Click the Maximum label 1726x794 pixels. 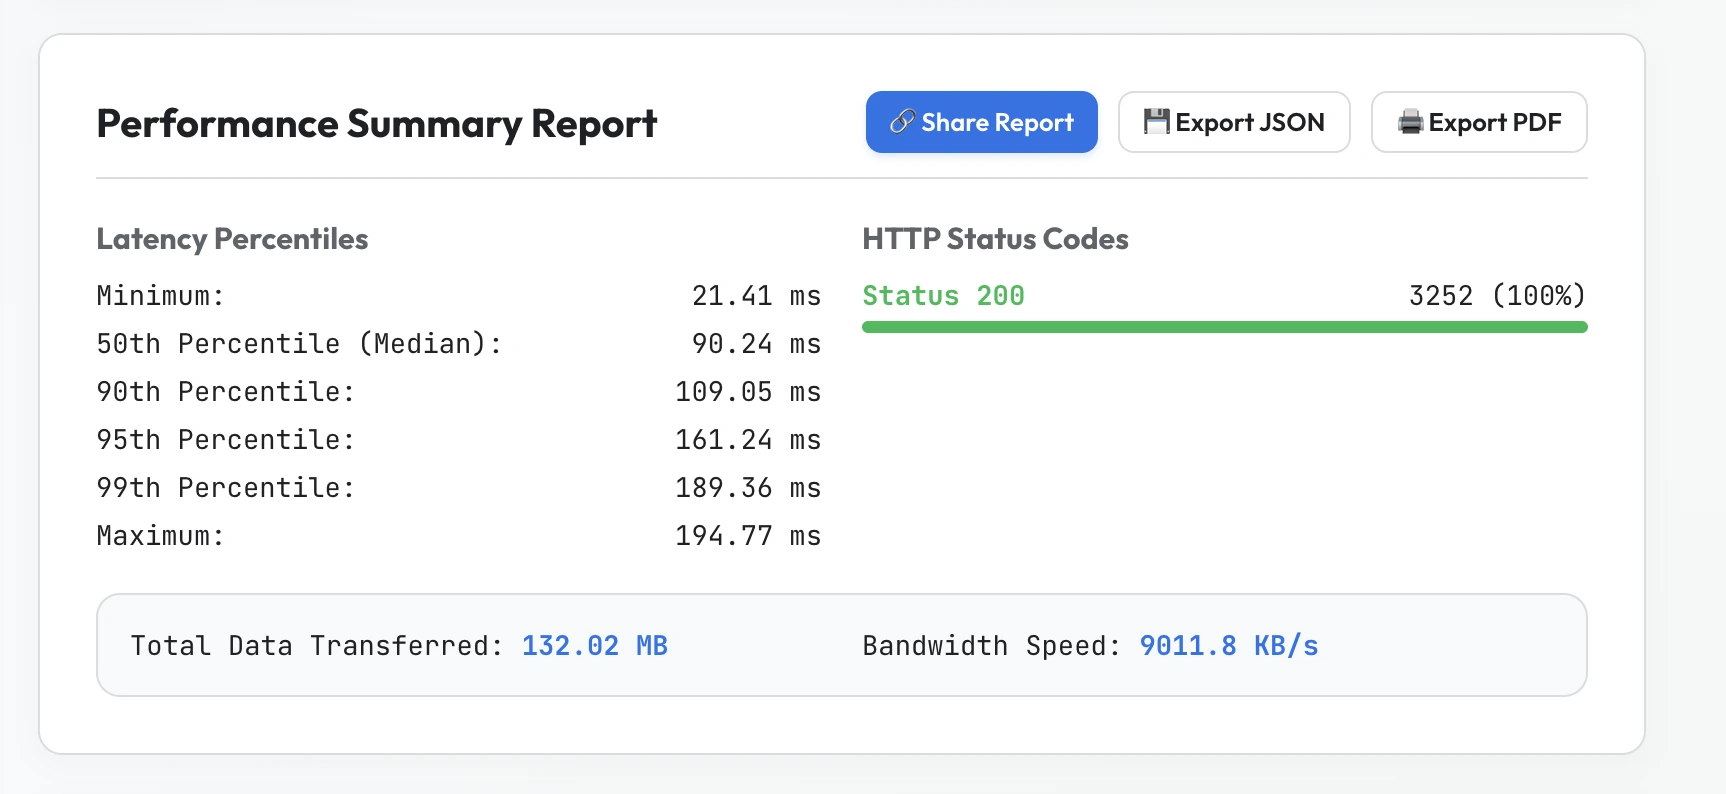pos(160,536)
